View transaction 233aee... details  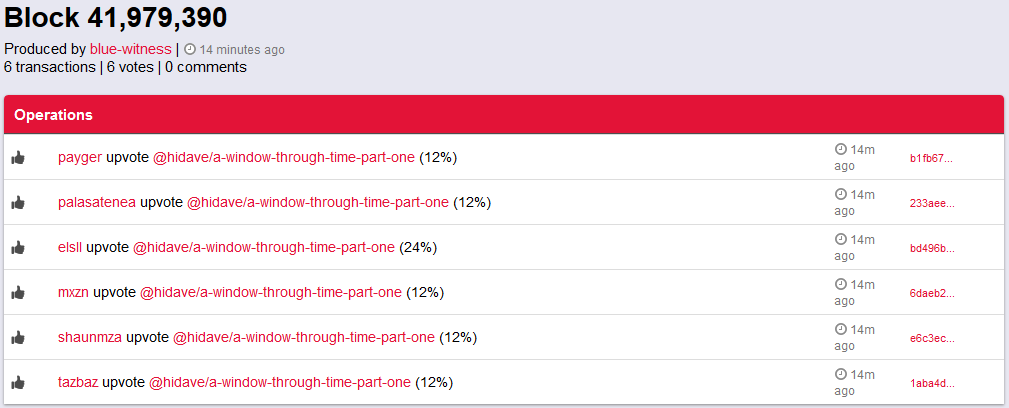click(932, 203)
